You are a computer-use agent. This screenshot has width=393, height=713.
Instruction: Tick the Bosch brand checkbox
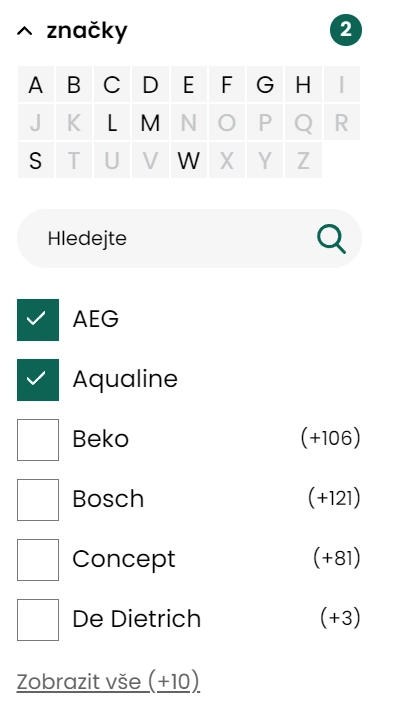coord(38,500)
